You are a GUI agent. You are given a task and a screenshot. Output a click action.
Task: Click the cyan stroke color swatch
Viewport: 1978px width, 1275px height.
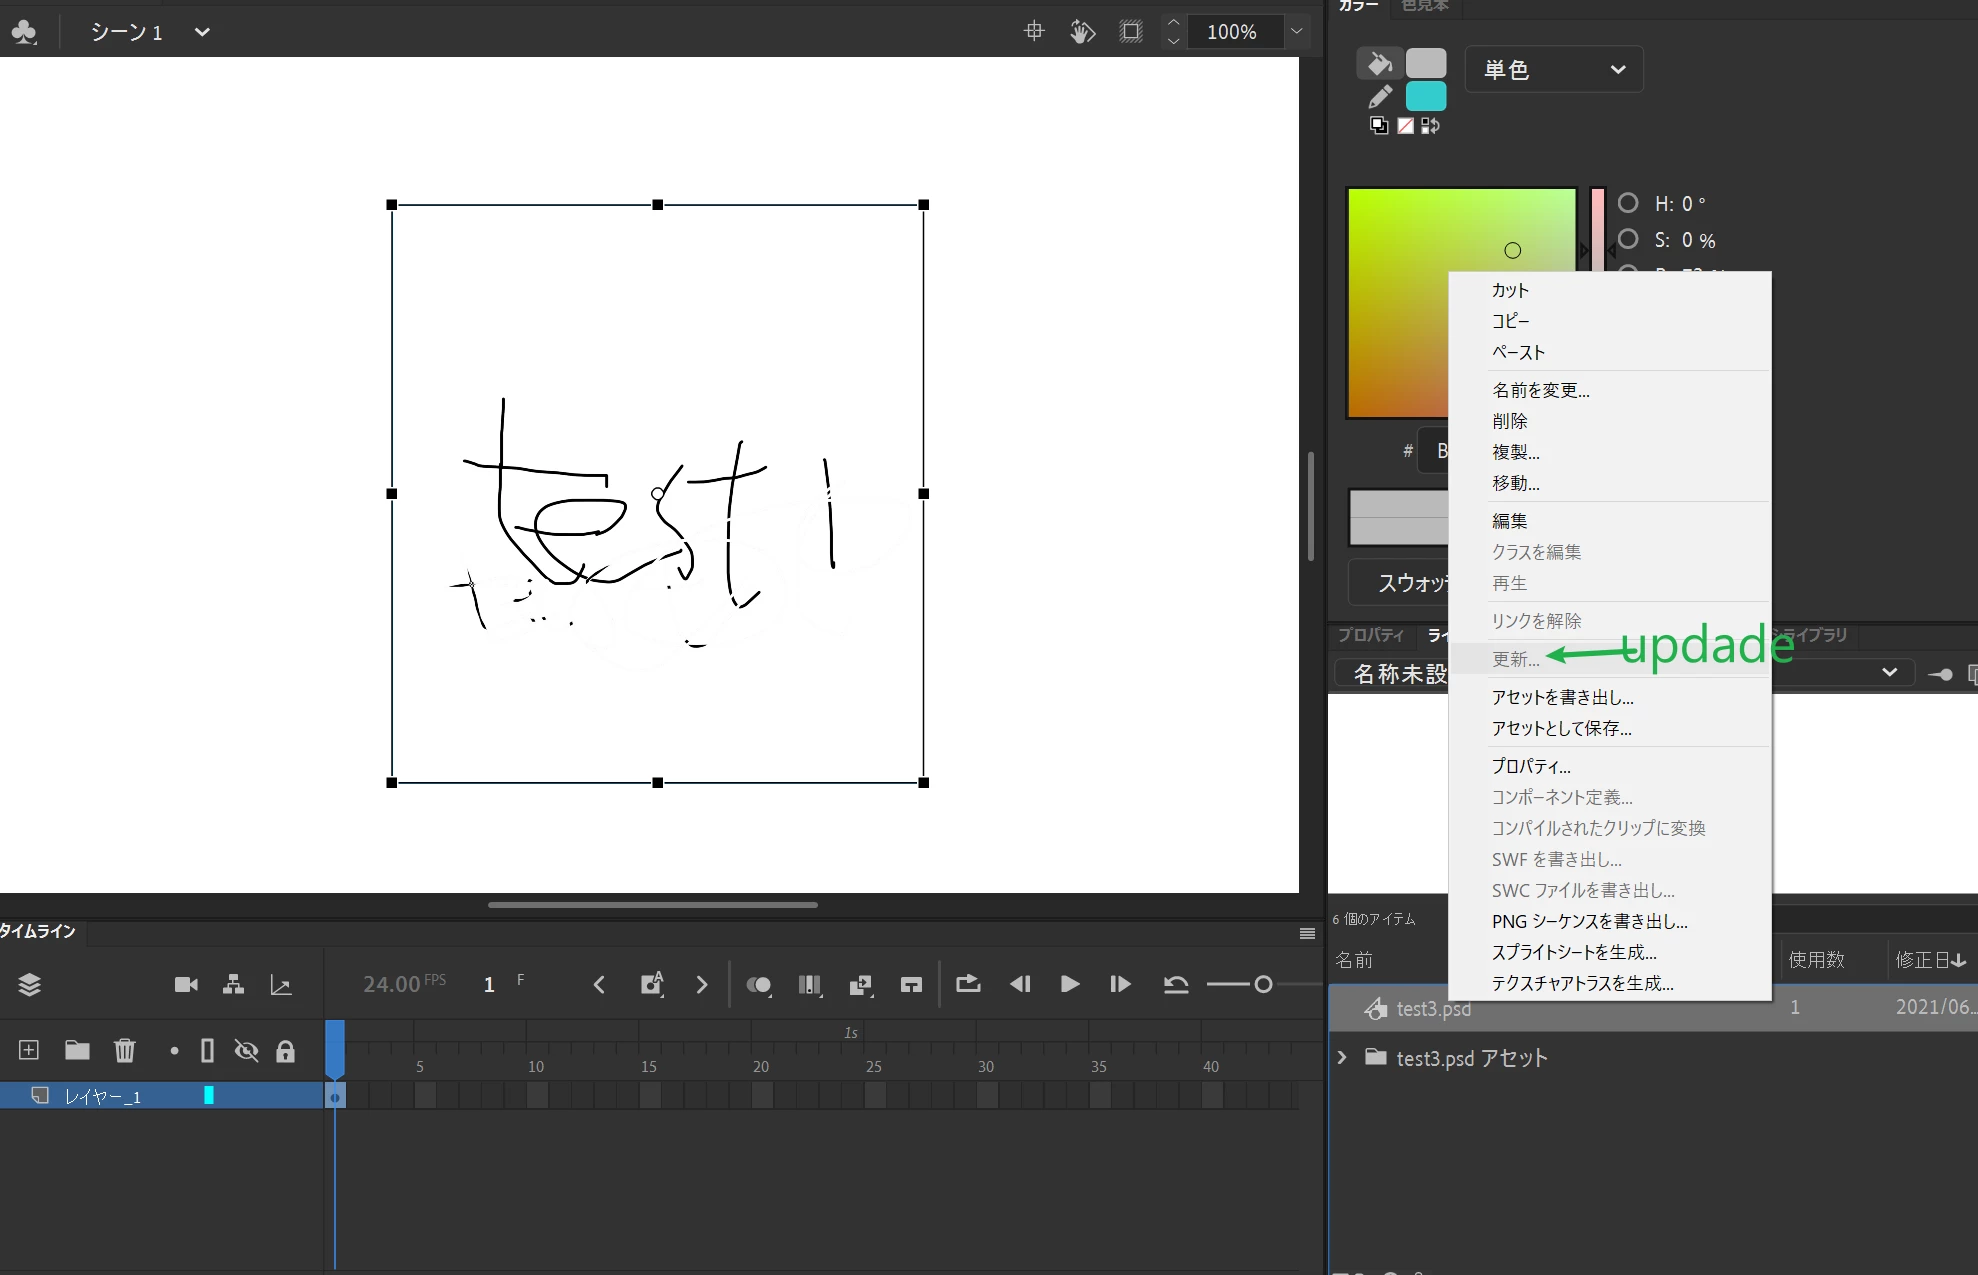1426,97
